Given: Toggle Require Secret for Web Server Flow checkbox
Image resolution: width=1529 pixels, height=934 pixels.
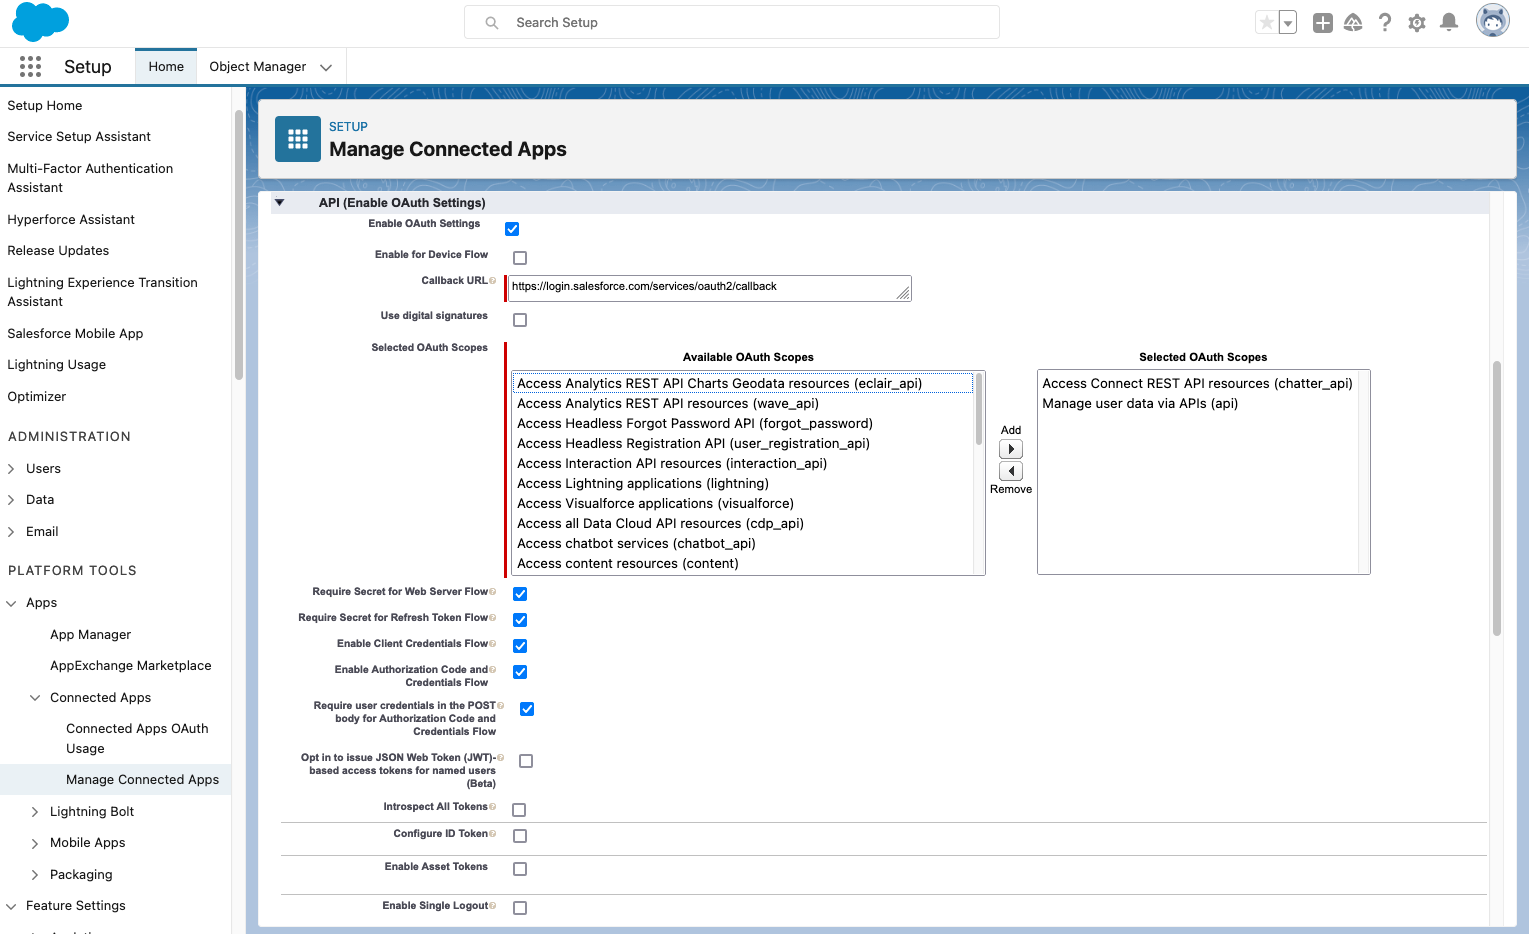Looking at the screenshot, I should [520, 594].
